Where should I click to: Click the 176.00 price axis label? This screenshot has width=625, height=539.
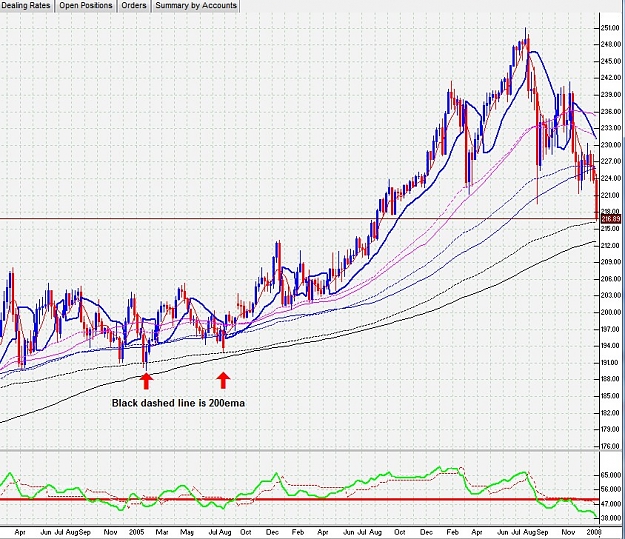611,446
